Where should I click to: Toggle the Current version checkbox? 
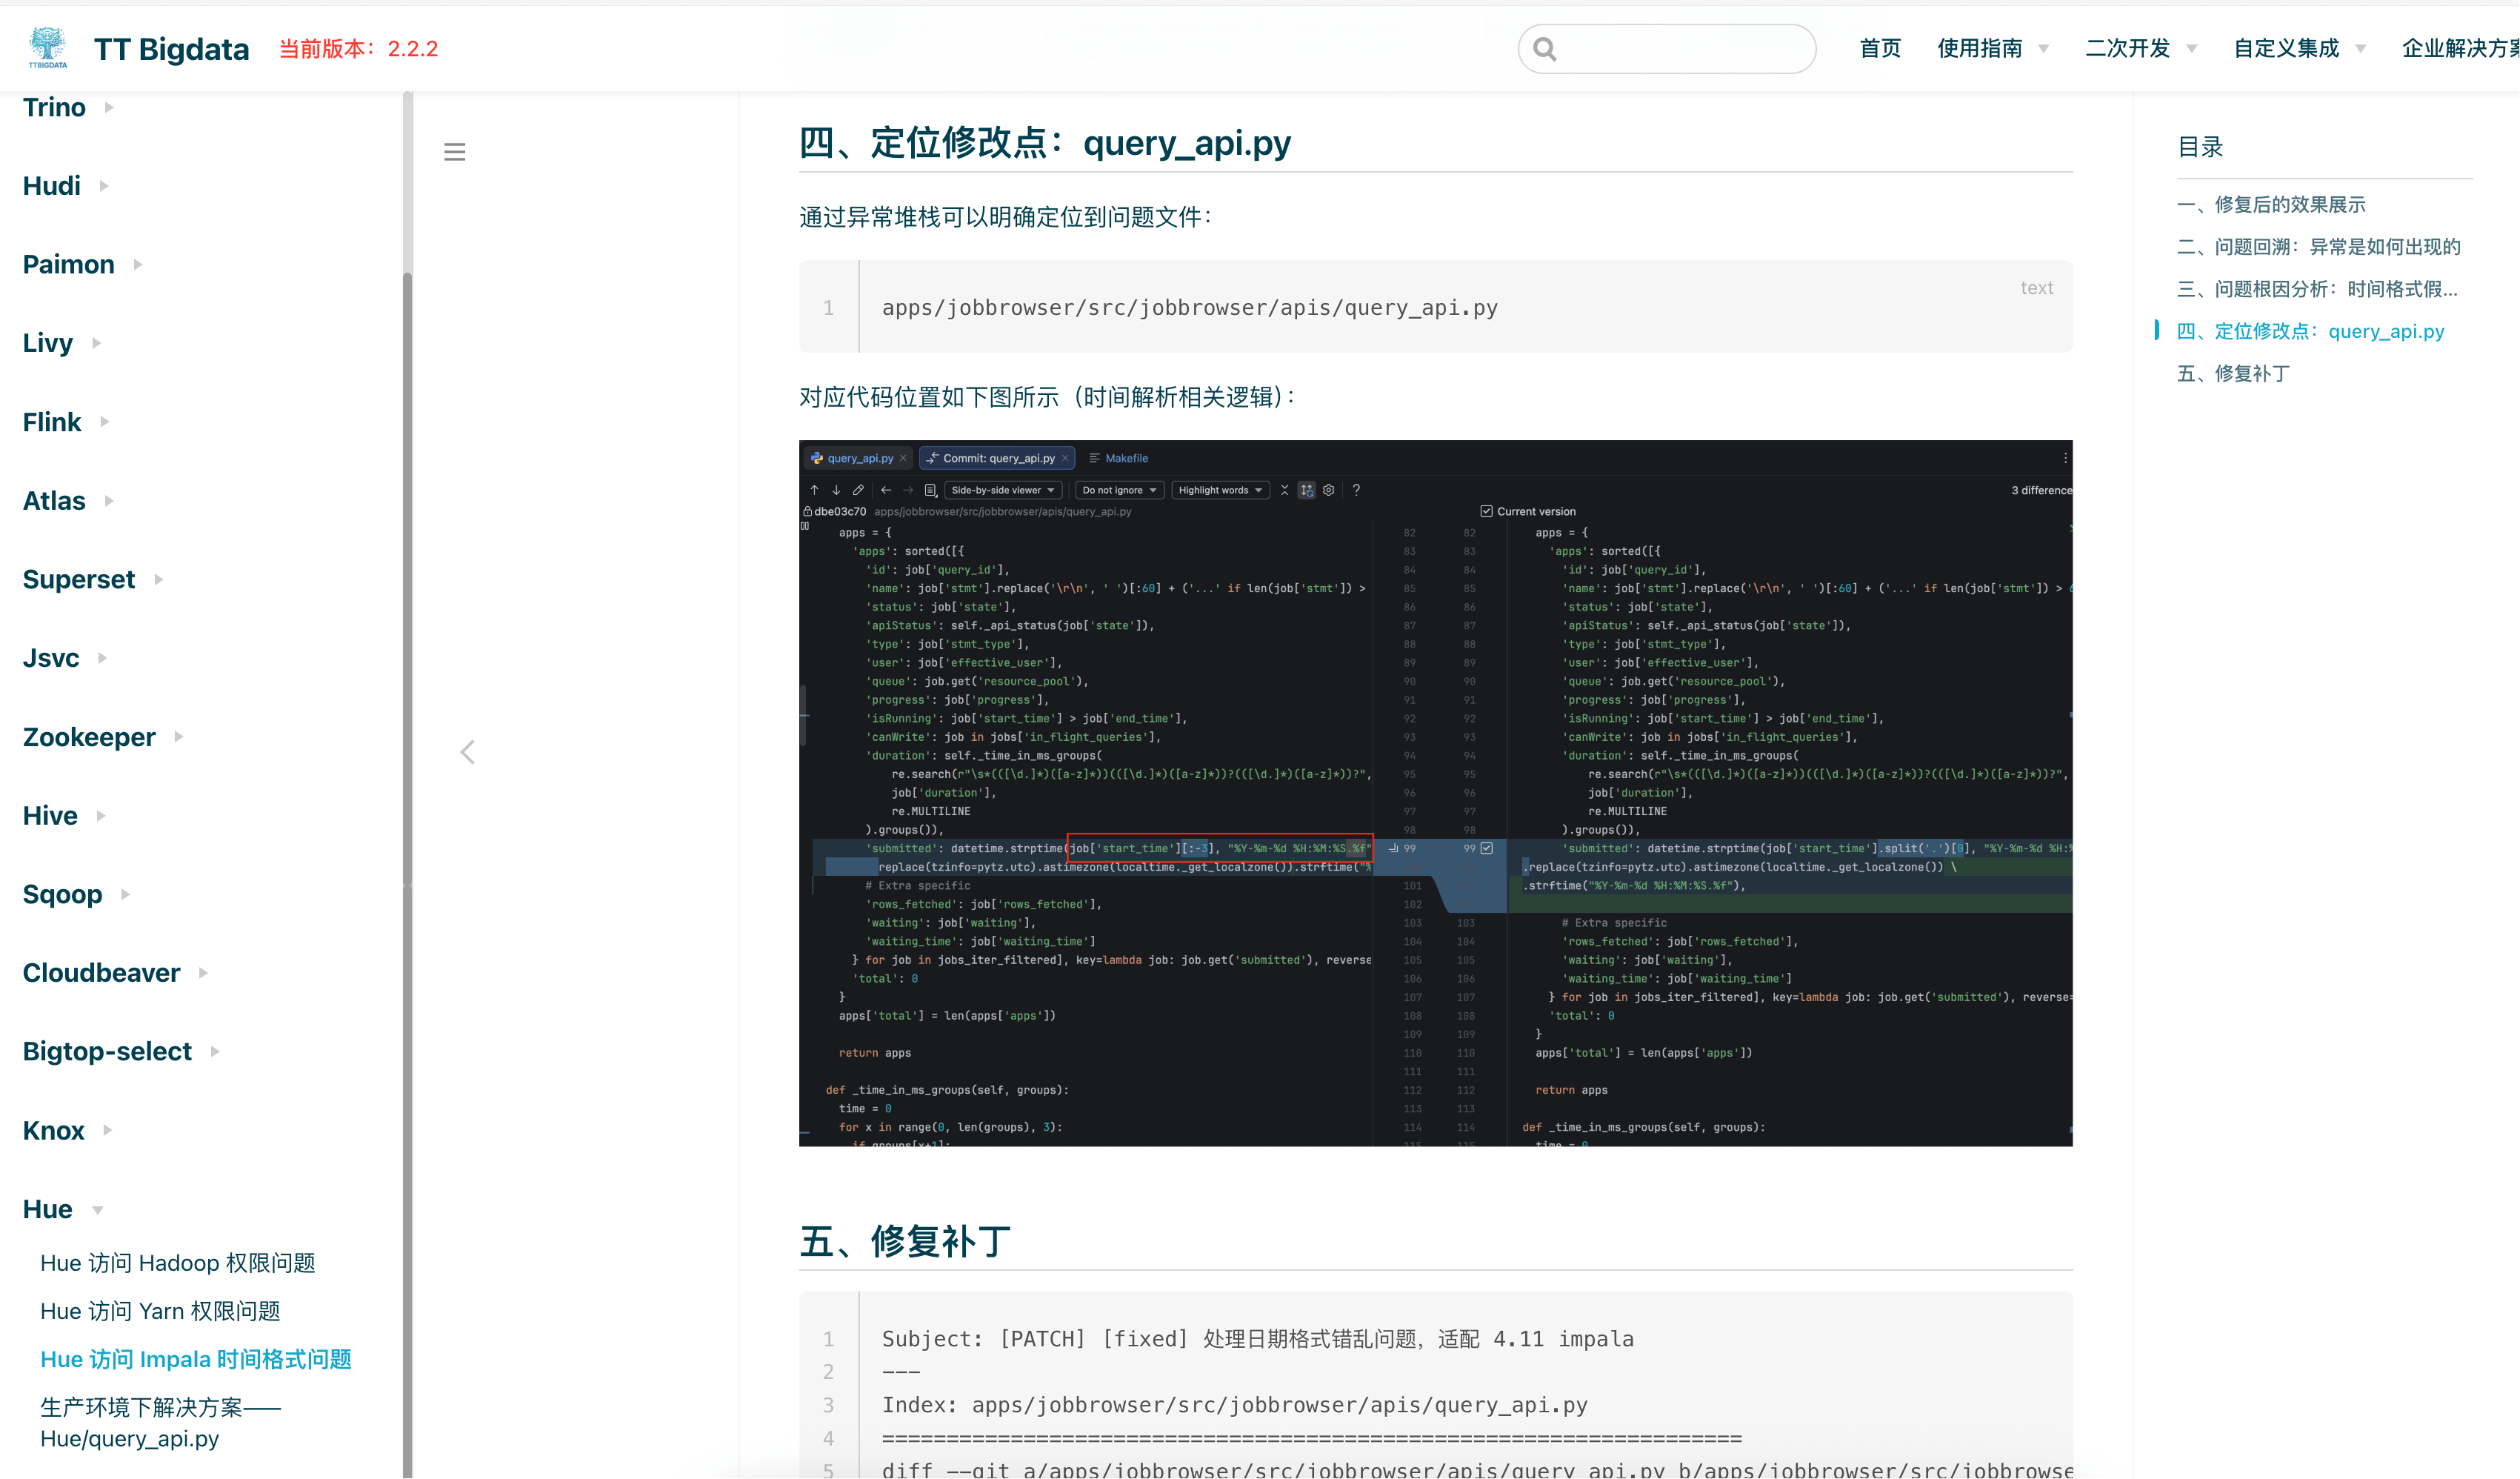pyautogui.click(x=1486, y=511)
